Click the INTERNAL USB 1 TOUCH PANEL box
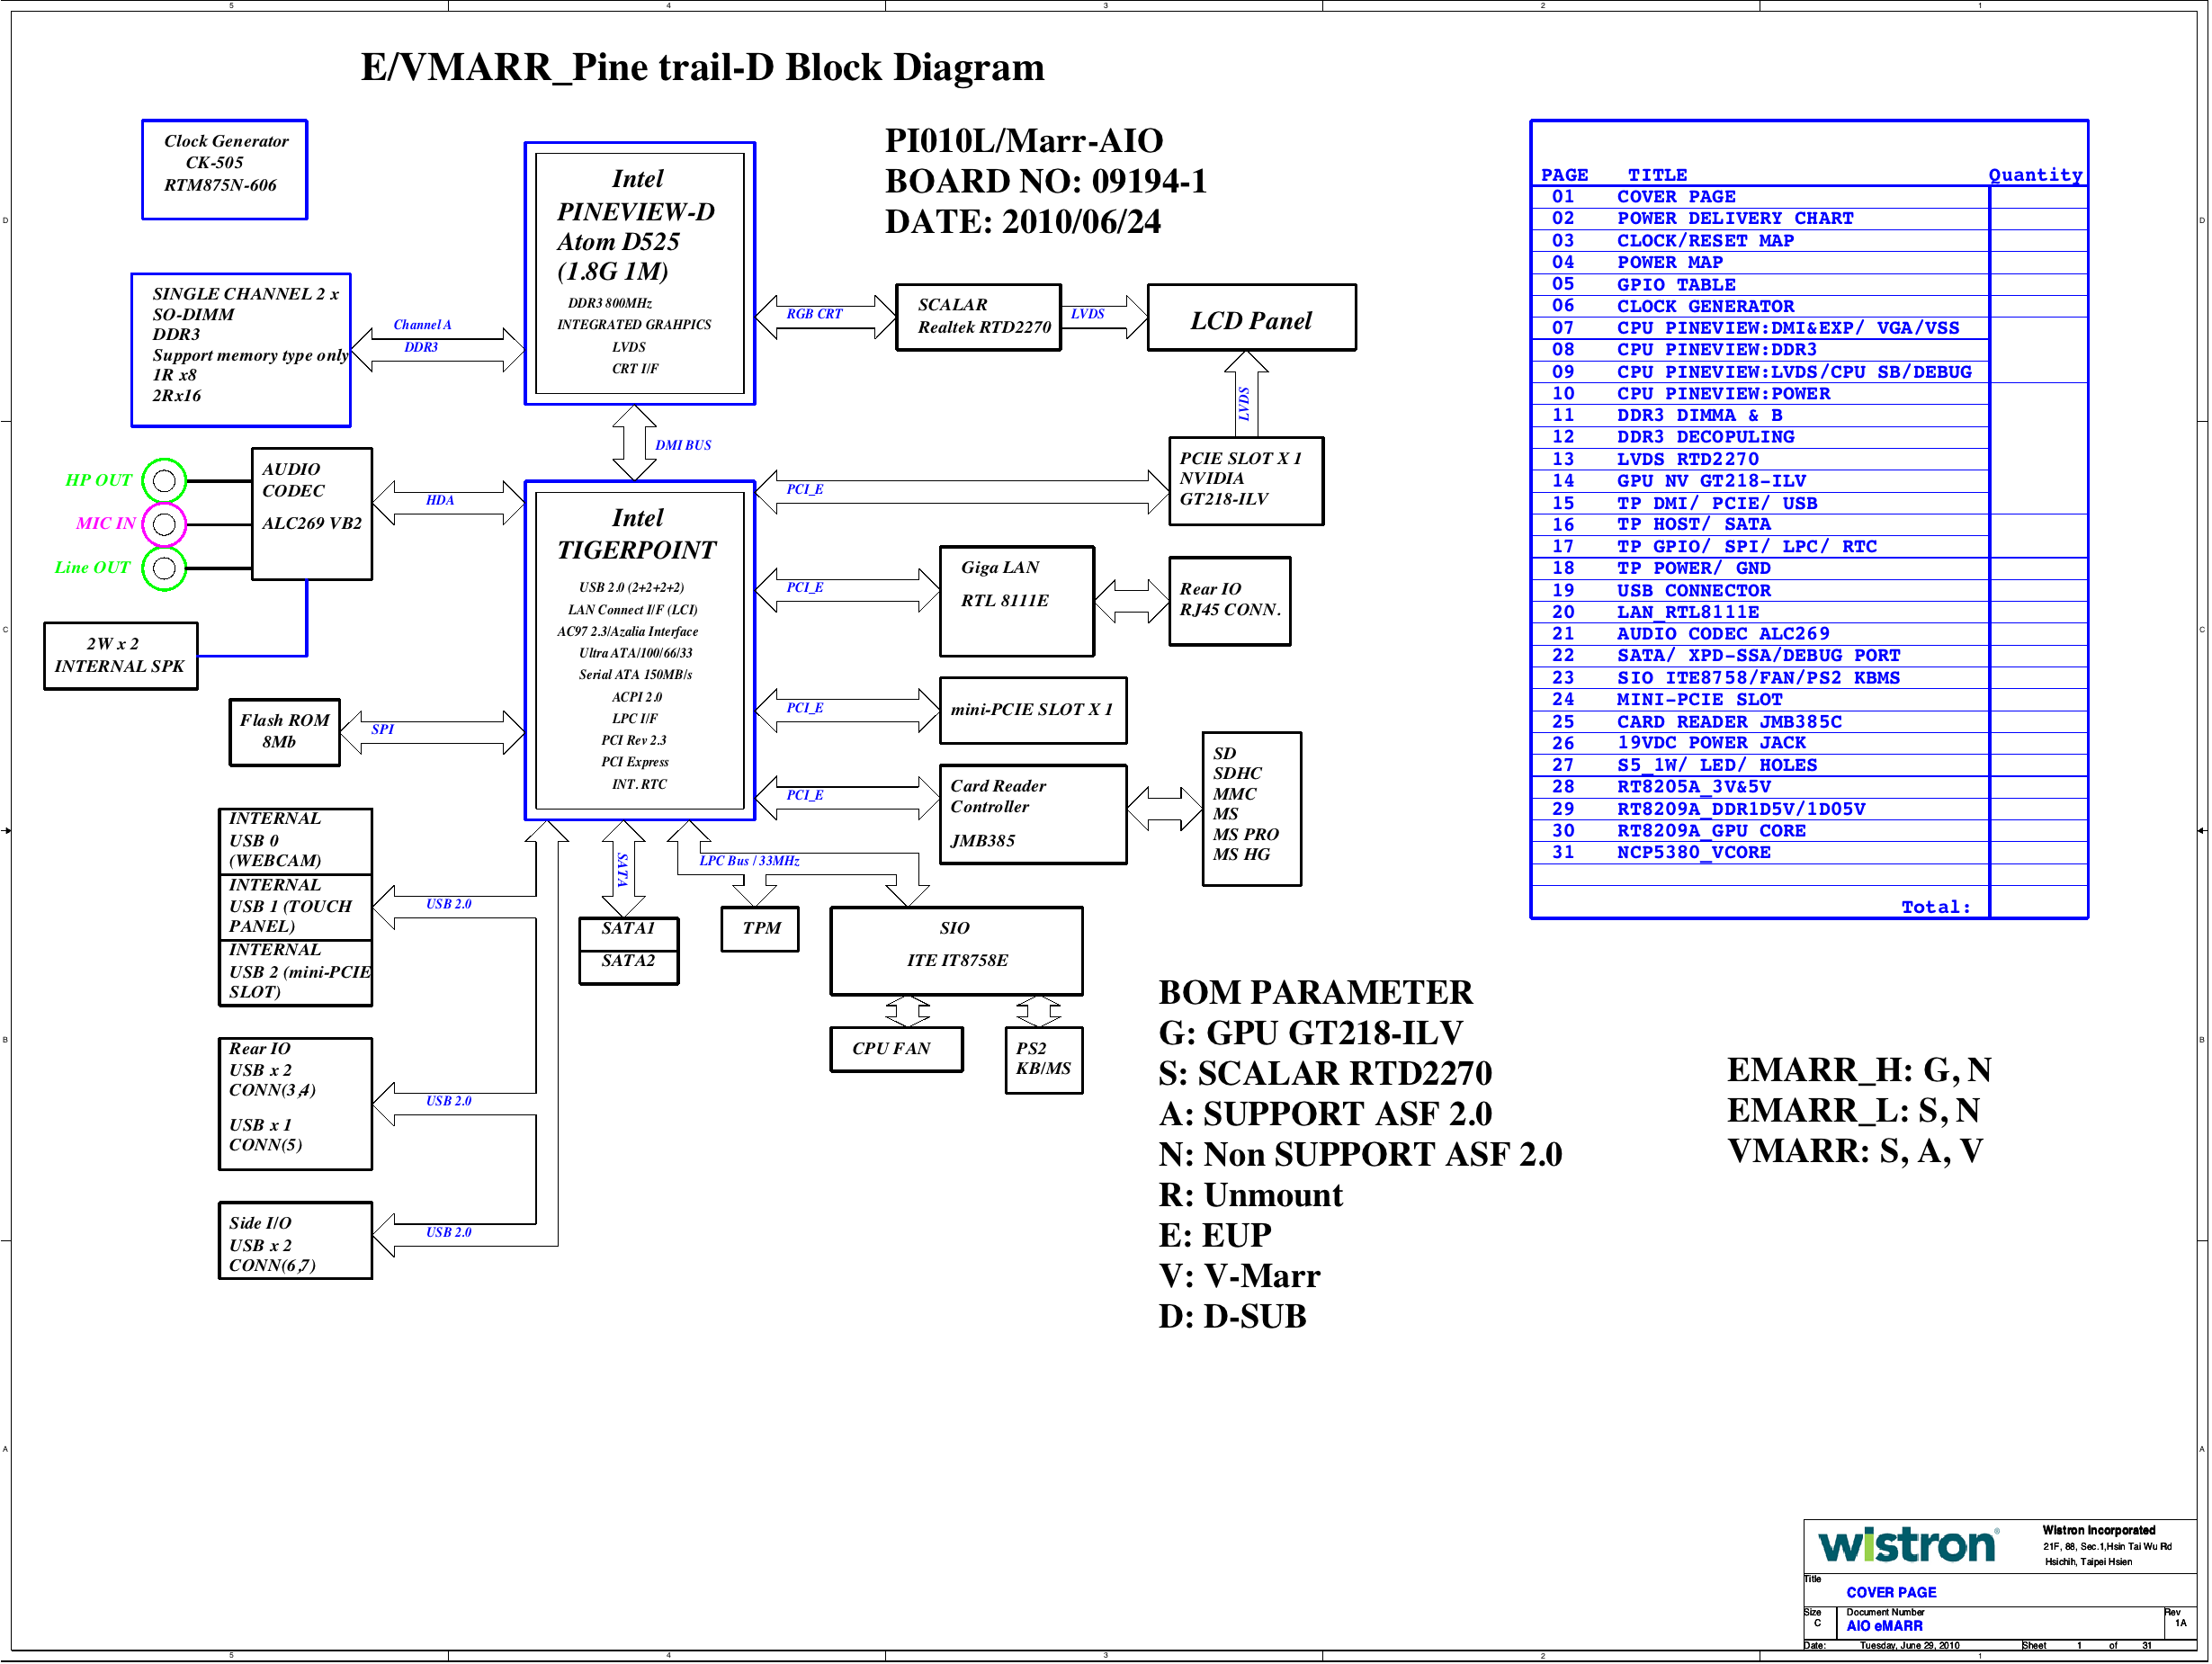 296,907
